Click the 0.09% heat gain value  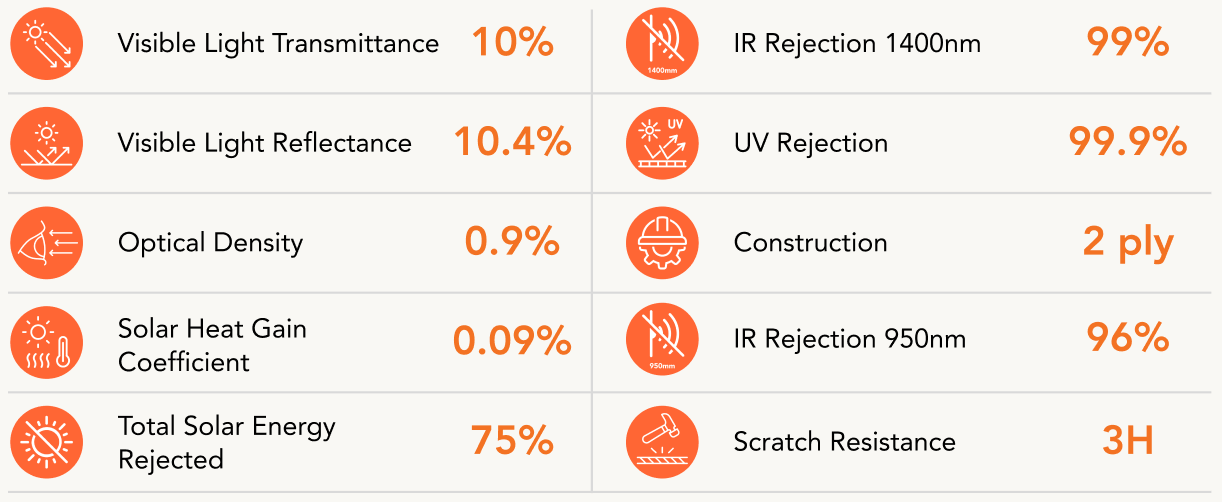[513, 342]
